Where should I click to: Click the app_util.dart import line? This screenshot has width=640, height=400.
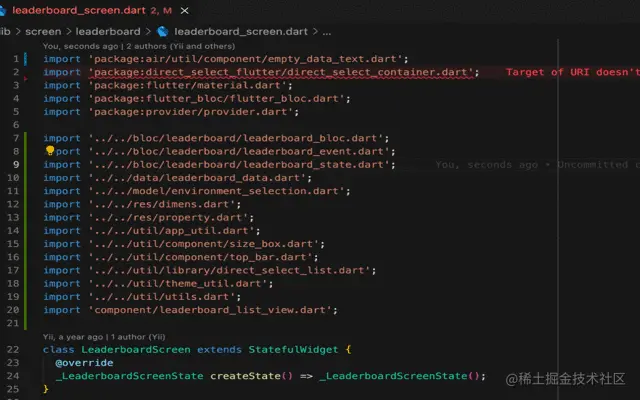click(x=152, y=231)
